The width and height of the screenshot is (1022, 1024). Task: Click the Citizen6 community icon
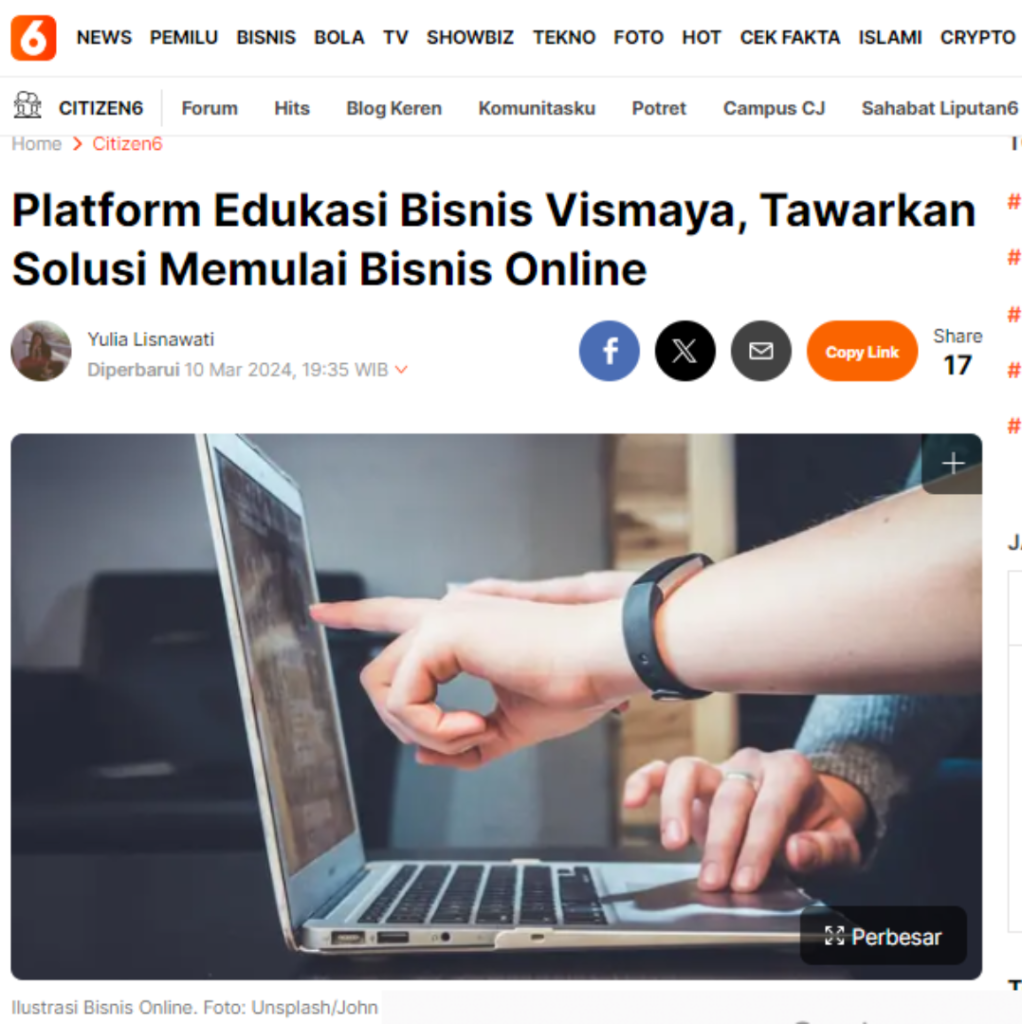point(27,105)
